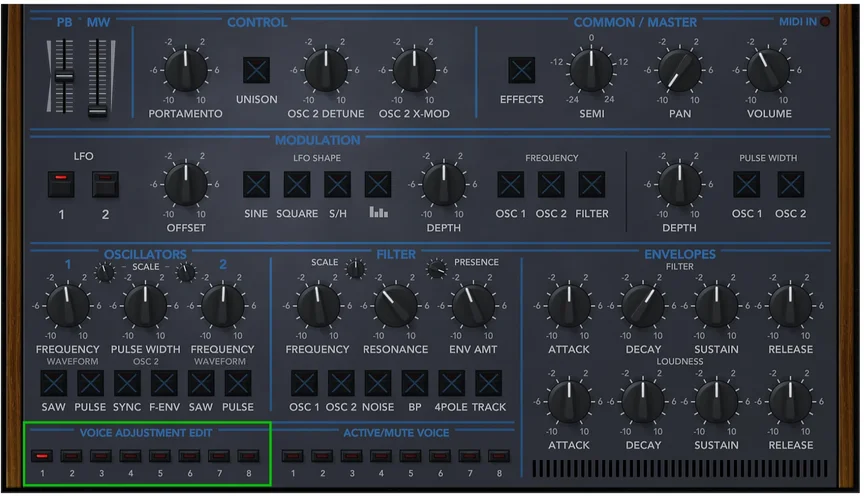This screenshot has height=500, width=864.
Task: Mute voice 5 in Active/Mute Voice
Action: (410, 456)
